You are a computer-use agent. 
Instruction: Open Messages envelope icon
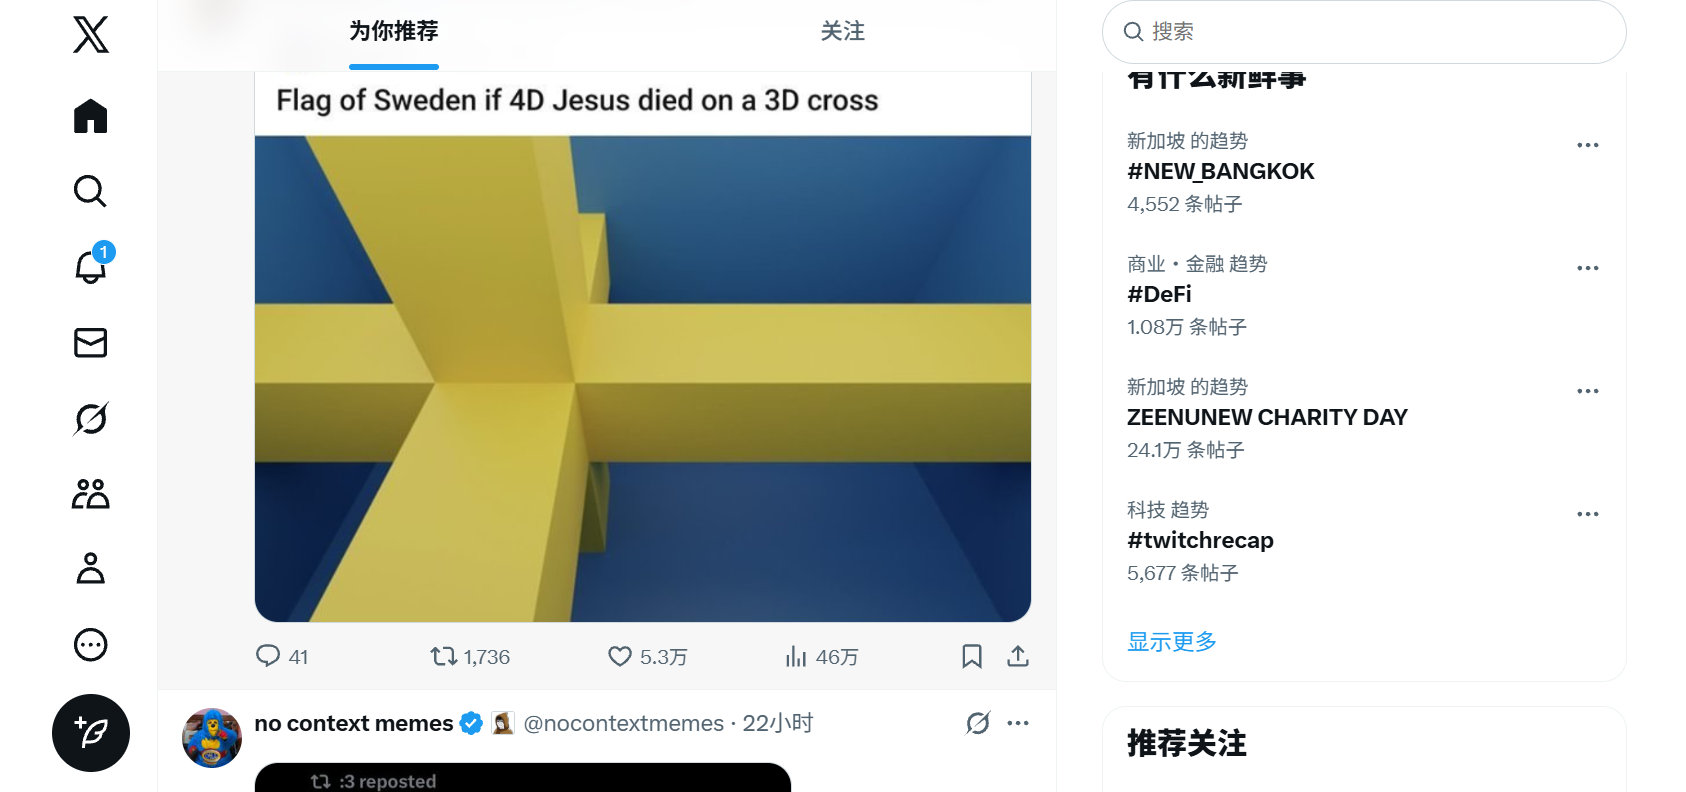(x=91, y=343)
